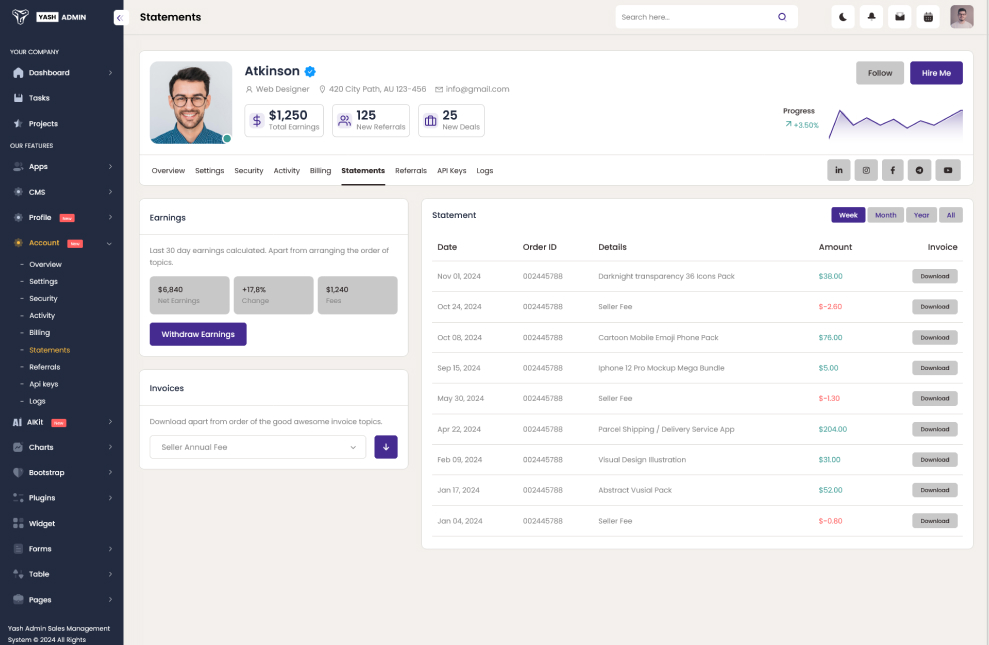Viewport: 989px width, 645px height.
Task: Toggle dark mode moon icon
Action: [x=843, y=17]
